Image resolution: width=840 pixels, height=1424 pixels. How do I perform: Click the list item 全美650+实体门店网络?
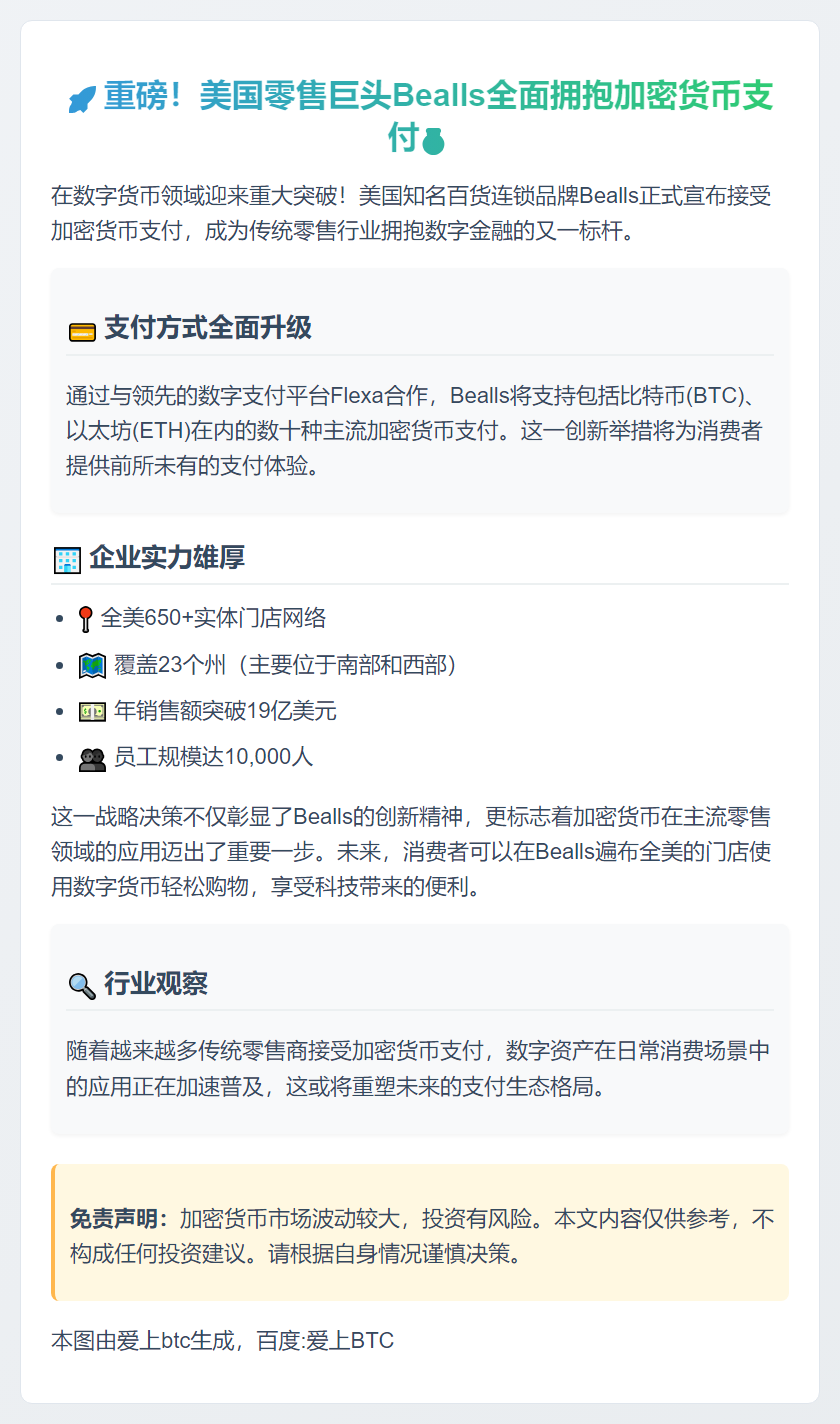point(213,618)
